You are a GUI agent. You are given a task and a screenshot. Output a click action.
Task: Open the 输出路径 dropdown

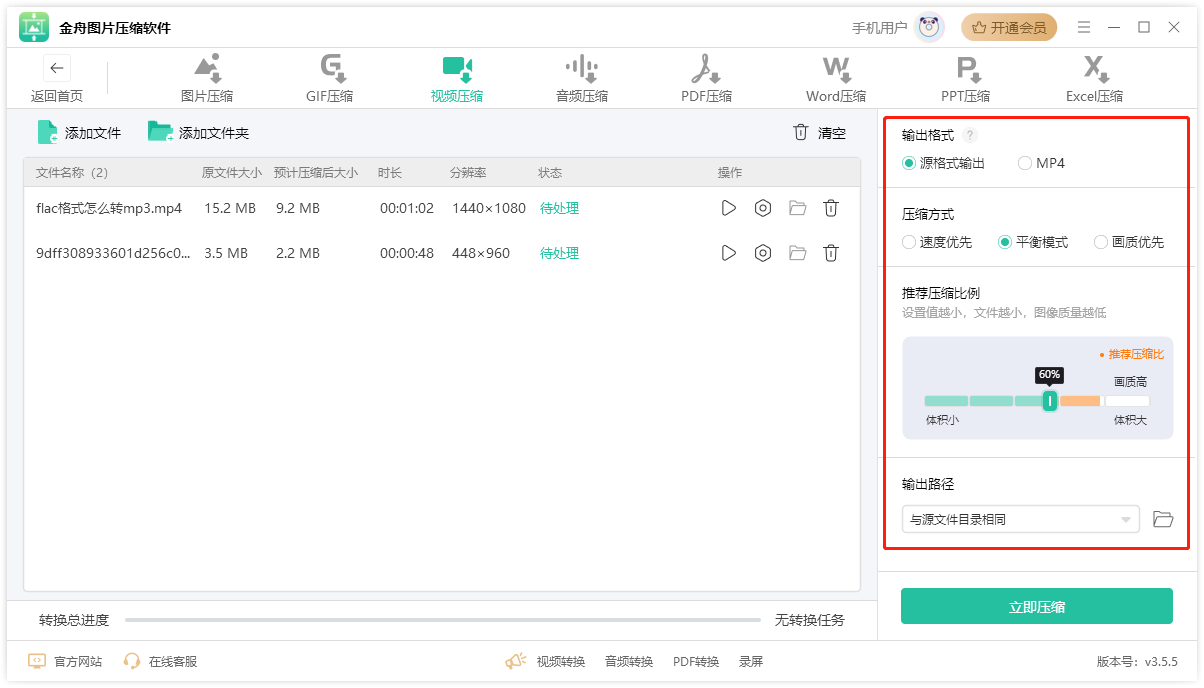(x=1020, y=519)
